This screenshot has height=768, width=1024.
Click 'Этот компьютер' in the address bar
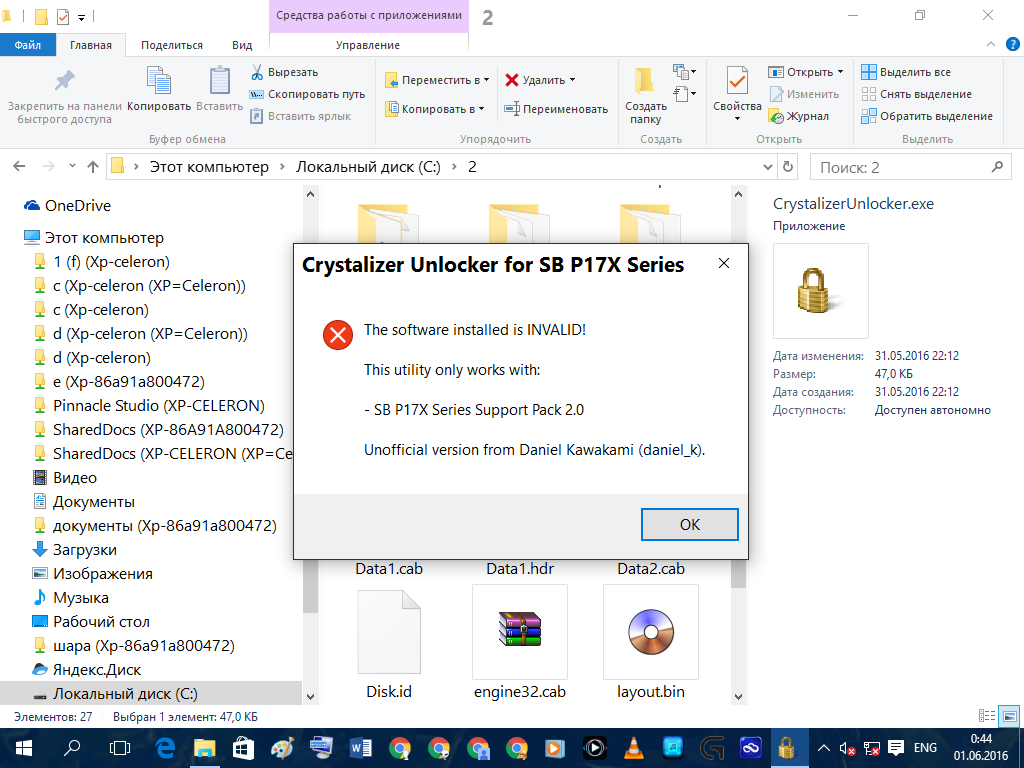point(209,167)
